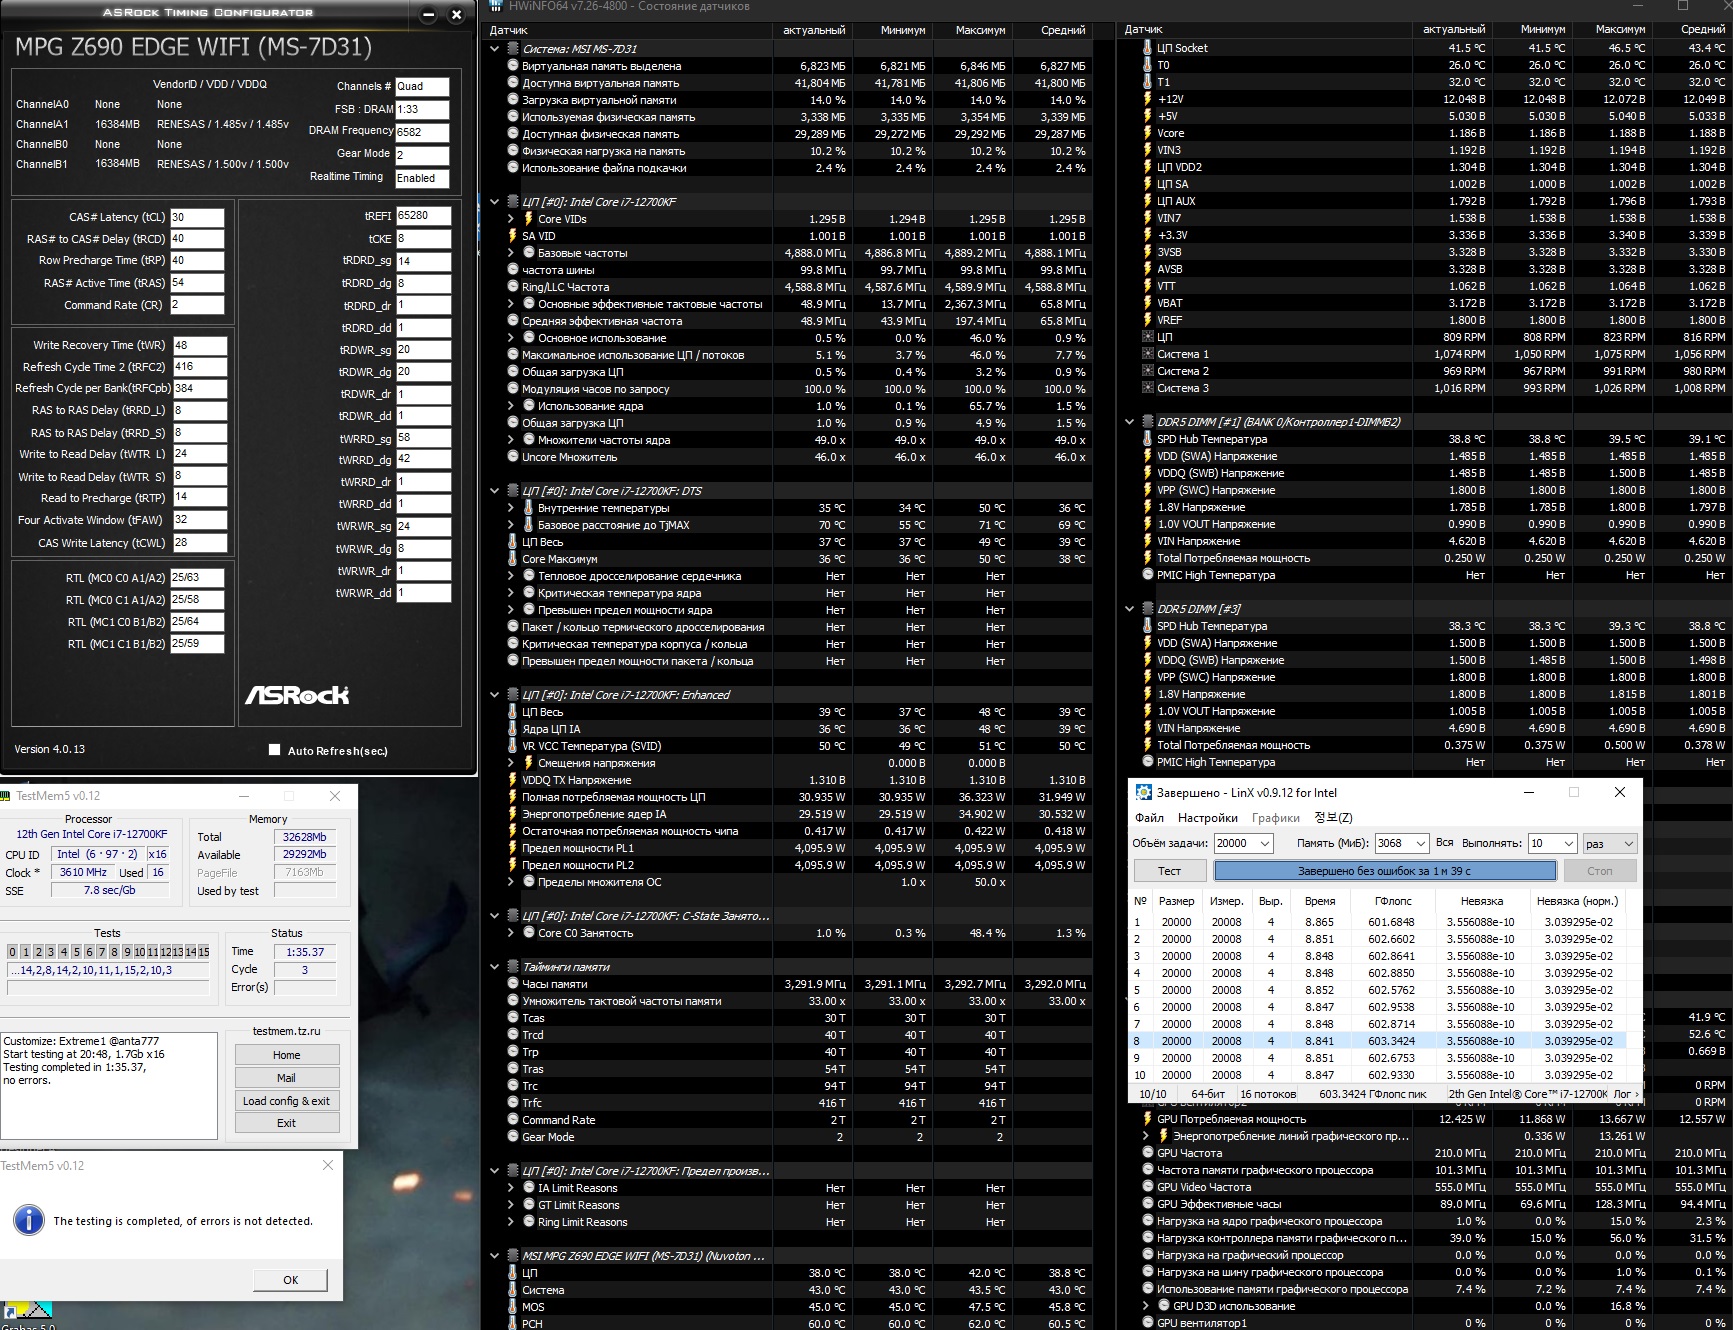Click the thermometer icon beside ЦП Socket
This screenshot has height=1330, width=1733.
pyautogui.click(x=1147, y=48)
